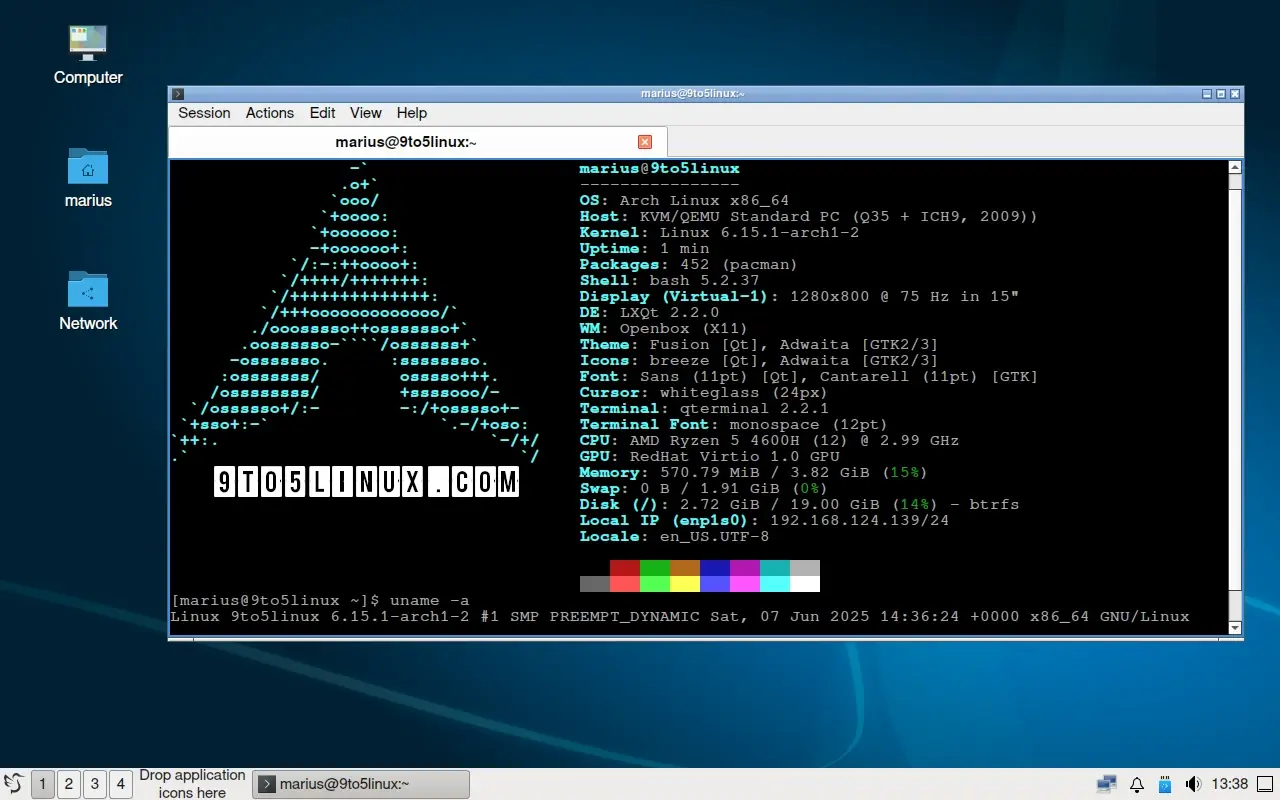Image resolution: width=1280 pixels, height=800 pixels.
Task: Click the bright cyan swatch in palette
Action: click(x=775, y=584)
